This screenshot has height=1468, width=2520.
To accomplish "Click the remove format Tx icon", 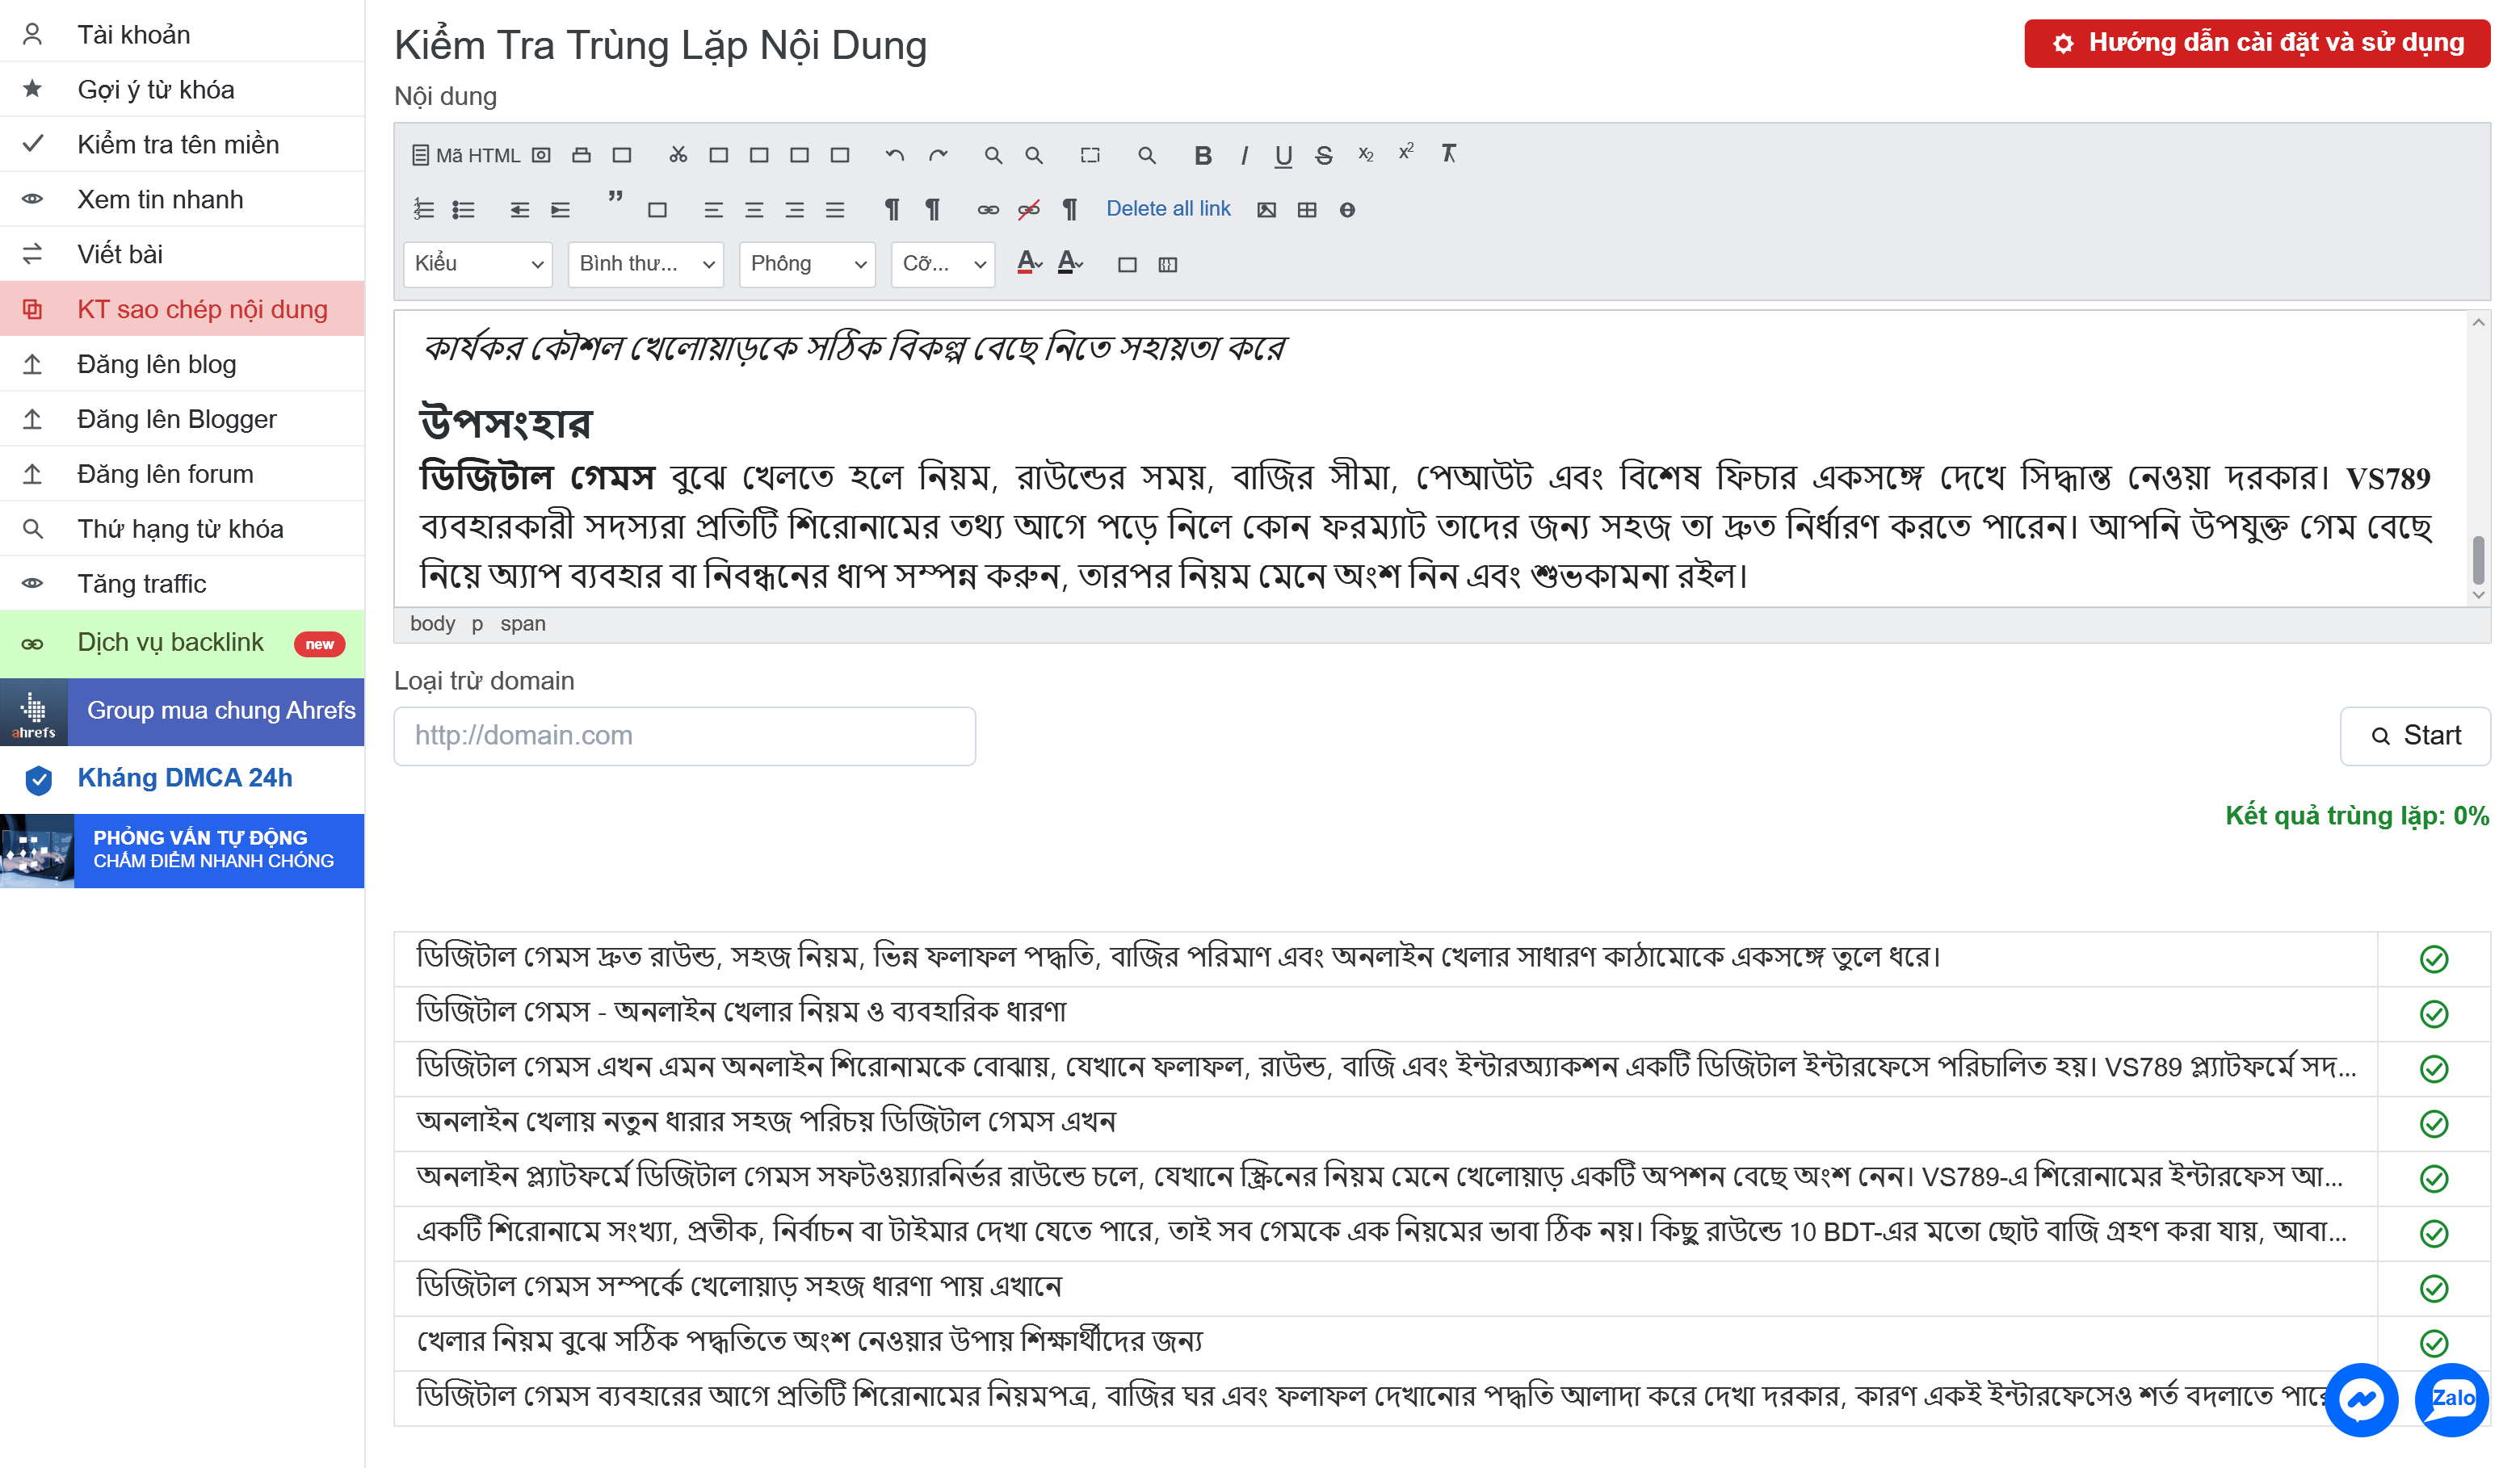I will [1448, 153].
